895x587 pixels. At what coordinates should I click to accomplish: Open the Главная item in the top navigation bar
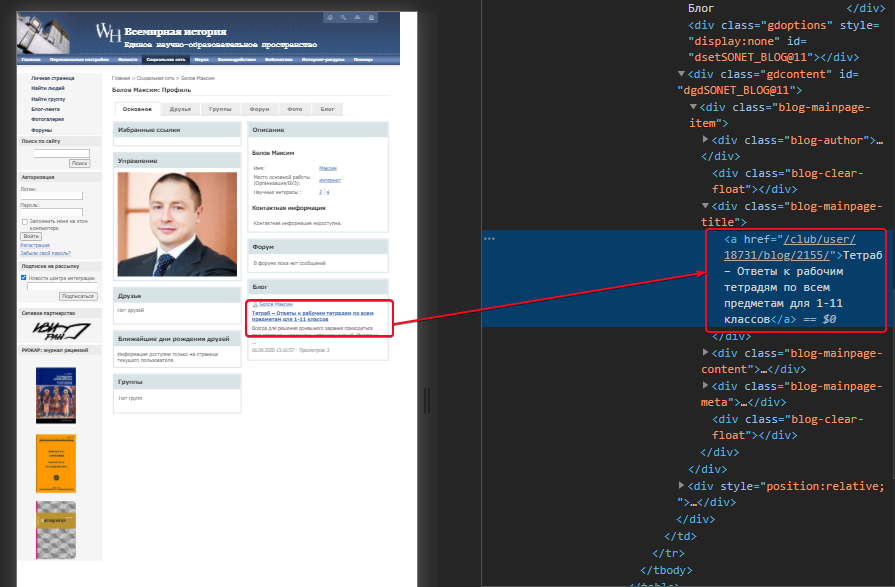click(31, 59)
